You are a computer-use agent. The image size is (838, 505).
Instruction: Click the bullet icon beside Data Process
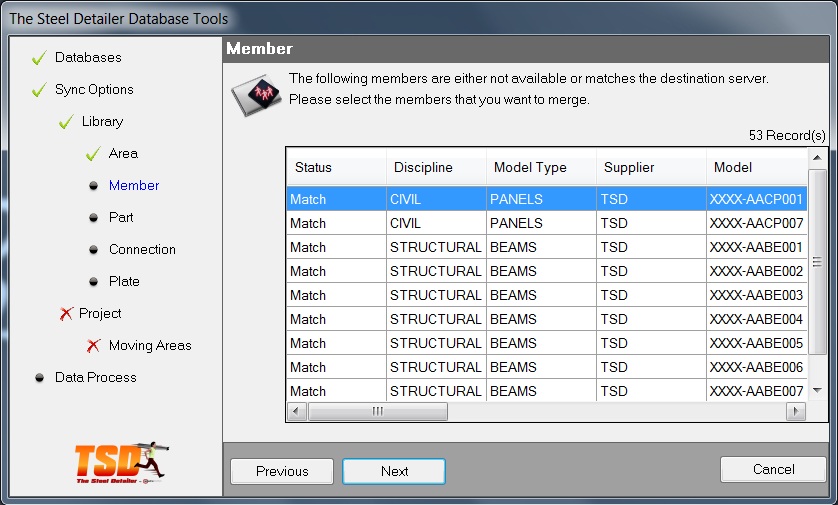pyautogui.click(x=40, y=378)
